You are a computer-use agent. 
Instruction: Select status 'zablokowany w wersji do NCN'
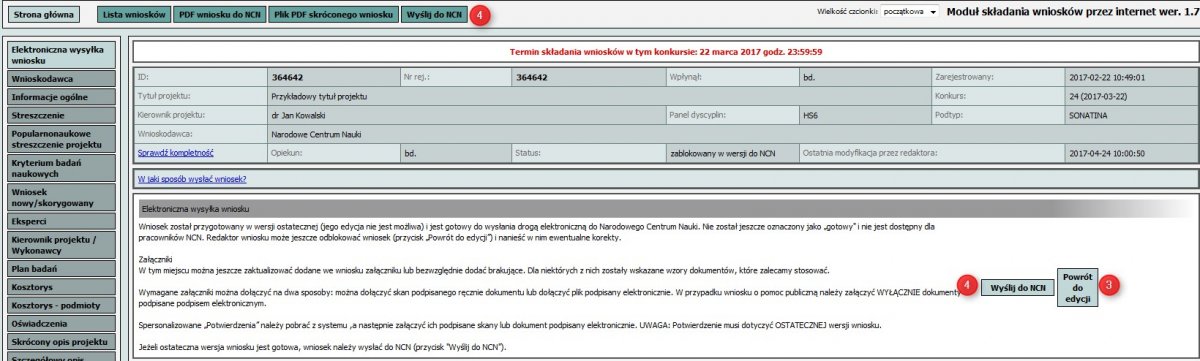pyautogui.click(x=722, y=153)
